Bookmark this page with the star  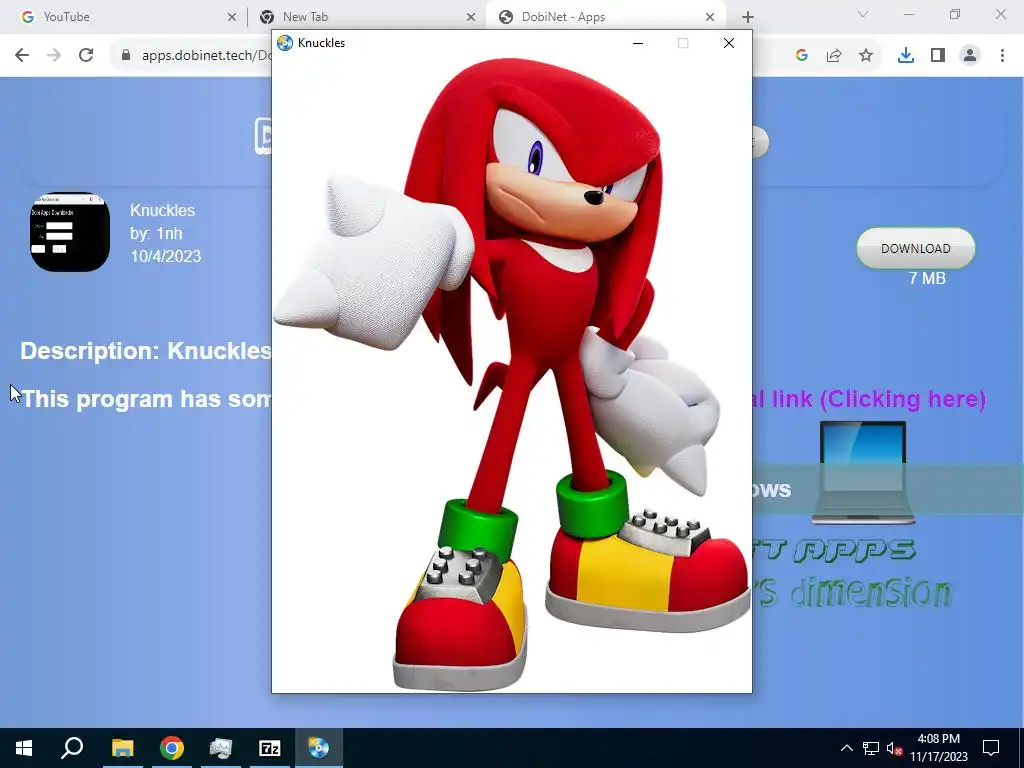pos(866,56)
